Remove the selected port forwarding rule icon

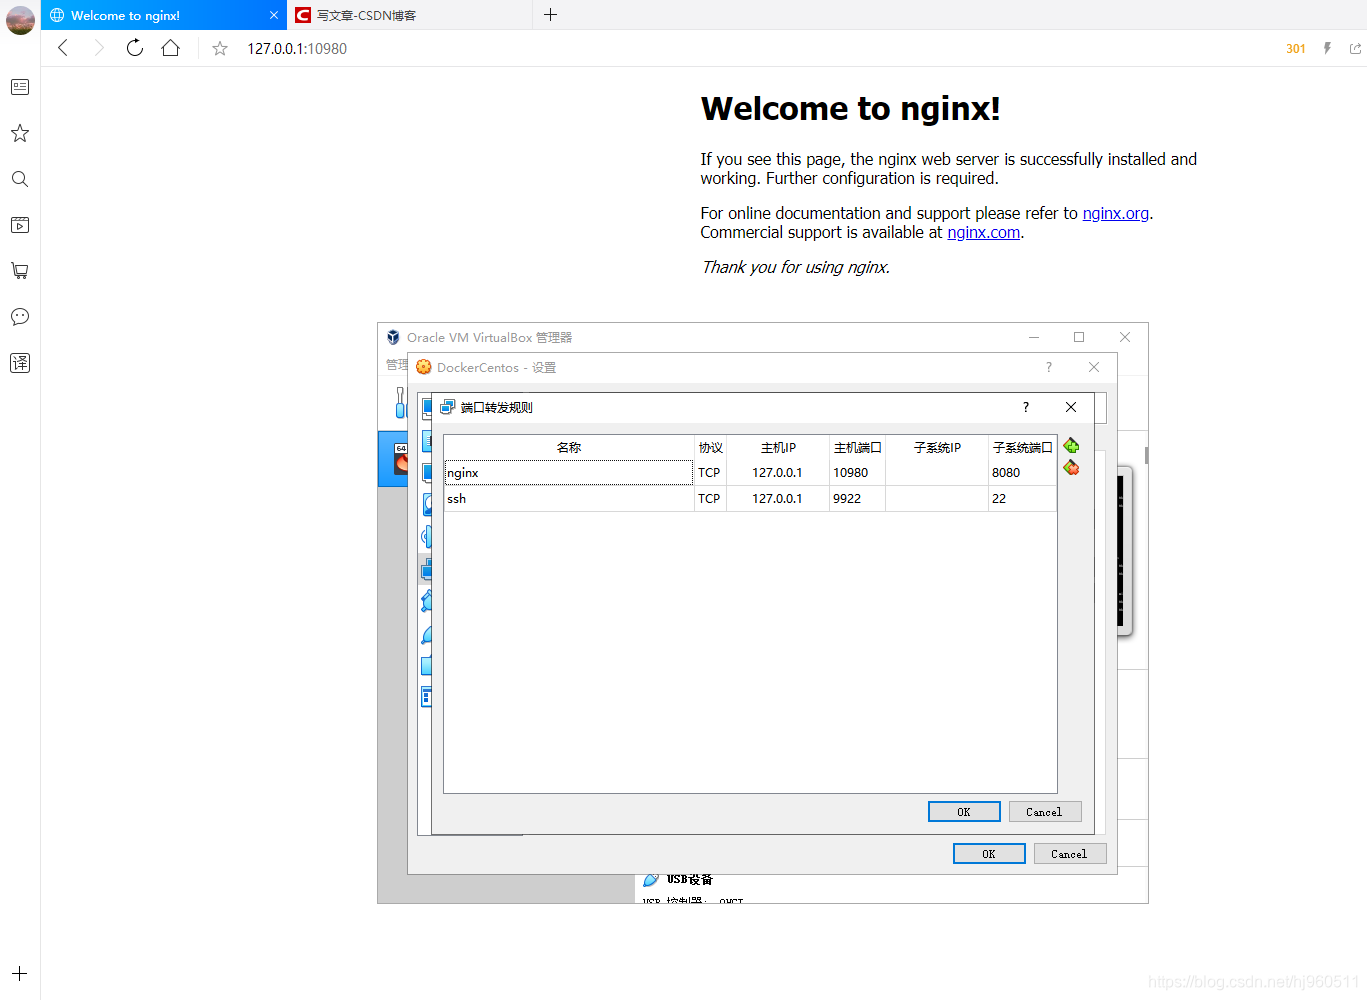pos(1071,468)
